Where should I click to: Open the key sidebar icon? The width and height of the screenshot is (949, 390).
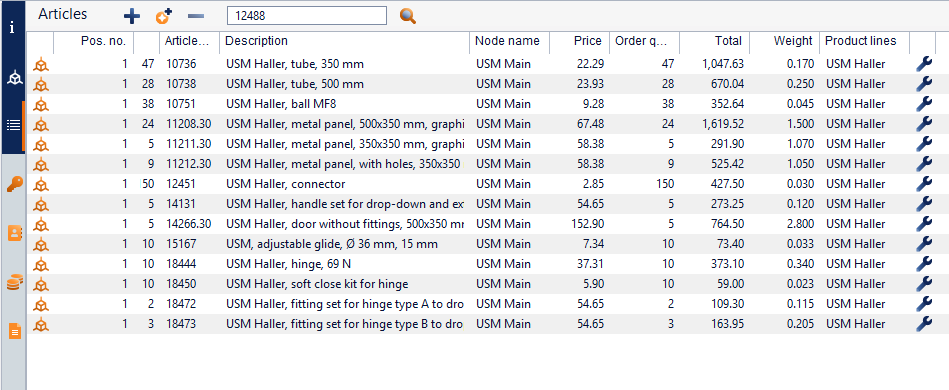coord(14,185)
